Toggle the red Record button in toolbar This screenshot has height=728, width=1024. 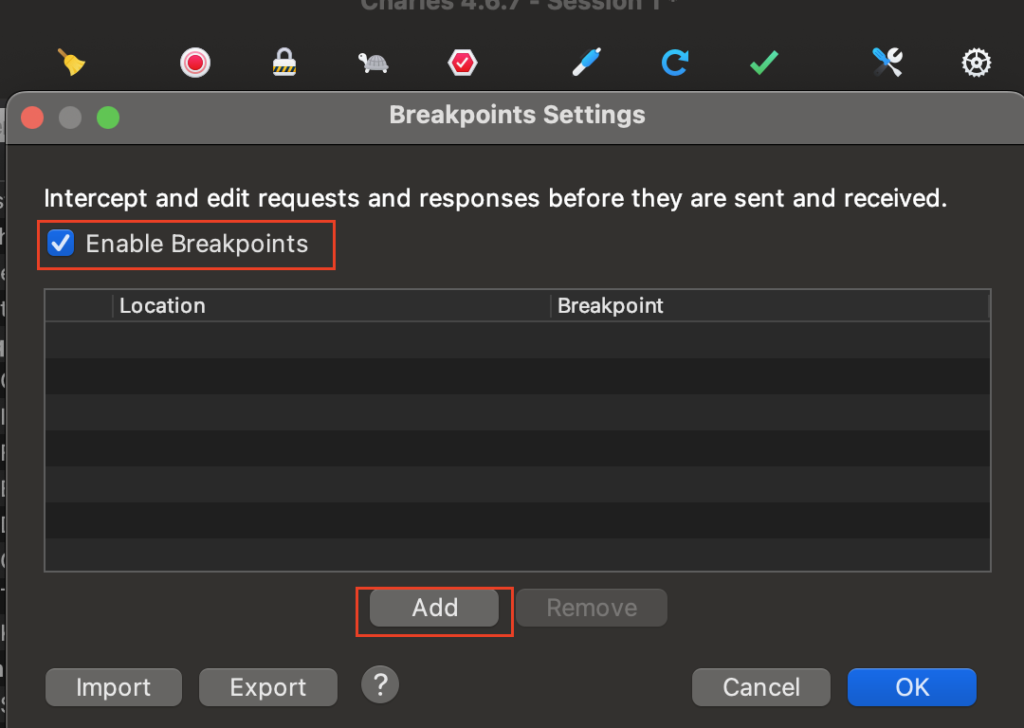point(194,63)
